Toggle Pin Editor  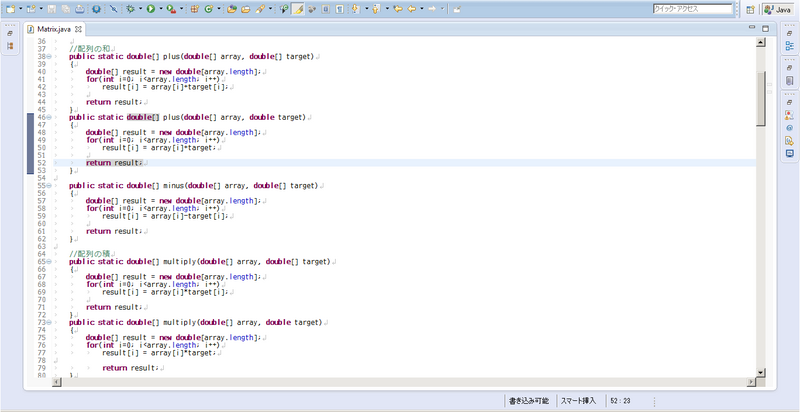[x=457, y=9]
